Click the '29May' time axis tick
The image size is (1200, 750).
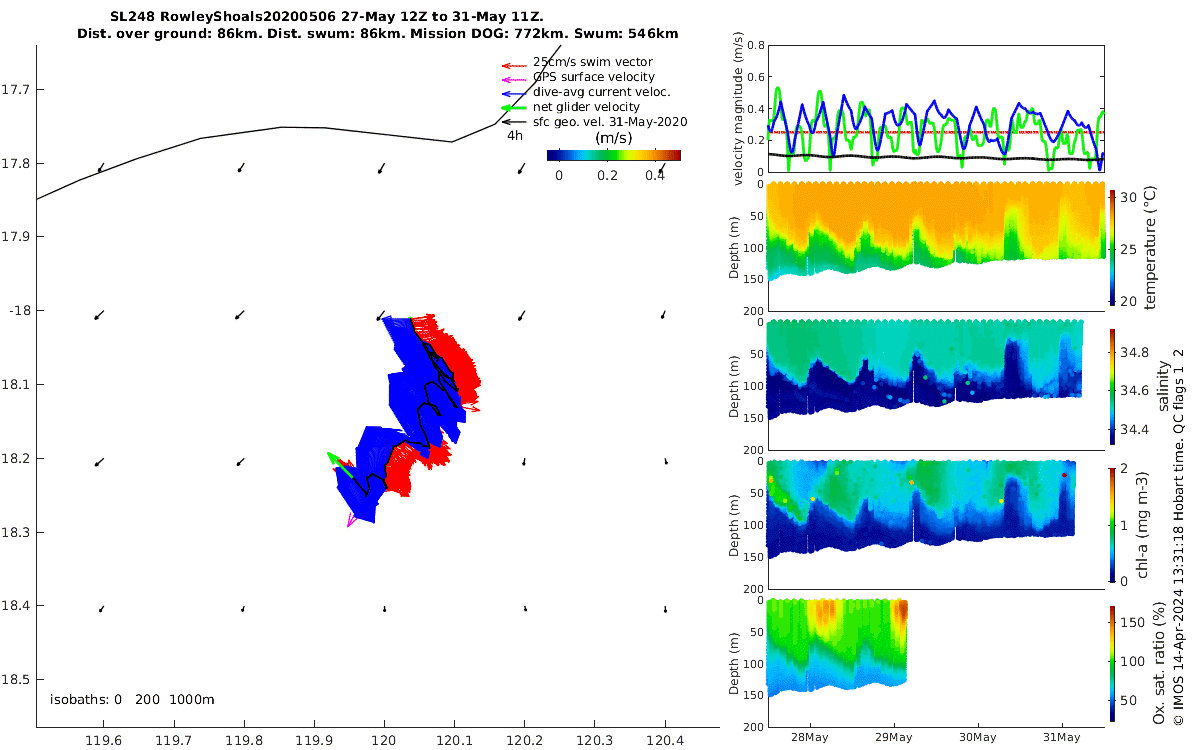tap(893, 738)
